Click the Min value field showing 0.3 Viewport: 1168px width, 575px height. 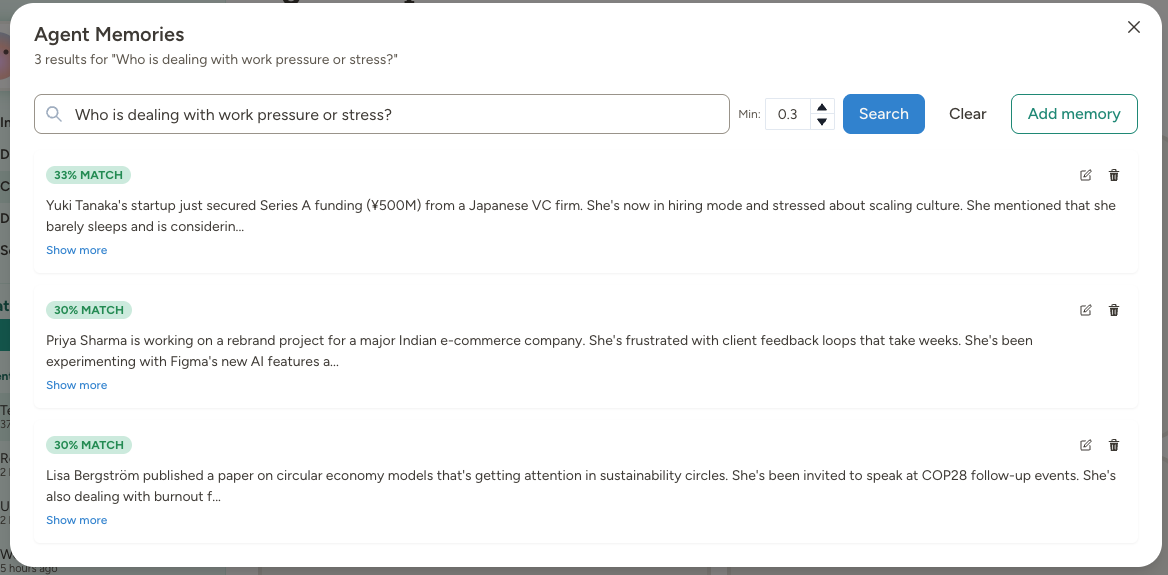788,114
